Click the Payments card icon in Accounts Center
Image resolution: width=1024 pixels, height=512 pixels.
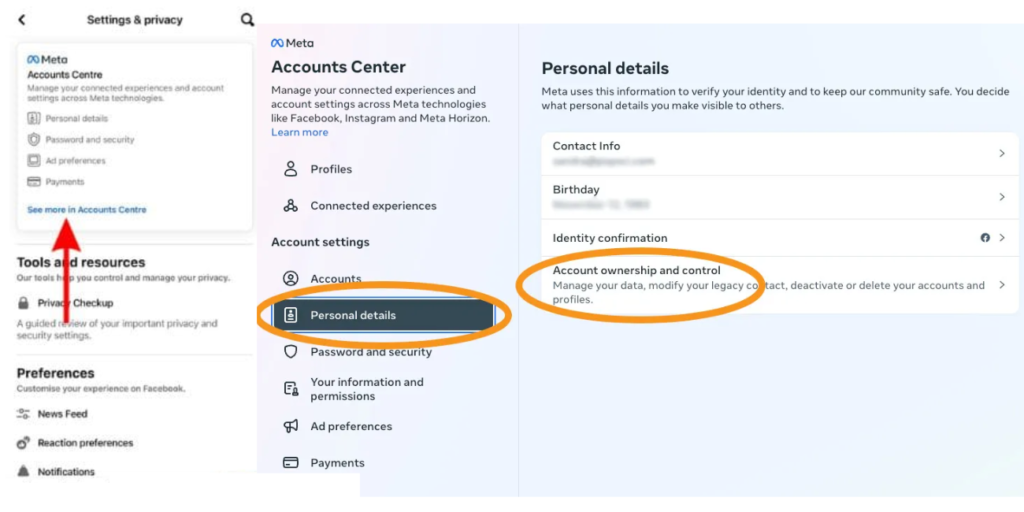(291, 463)
